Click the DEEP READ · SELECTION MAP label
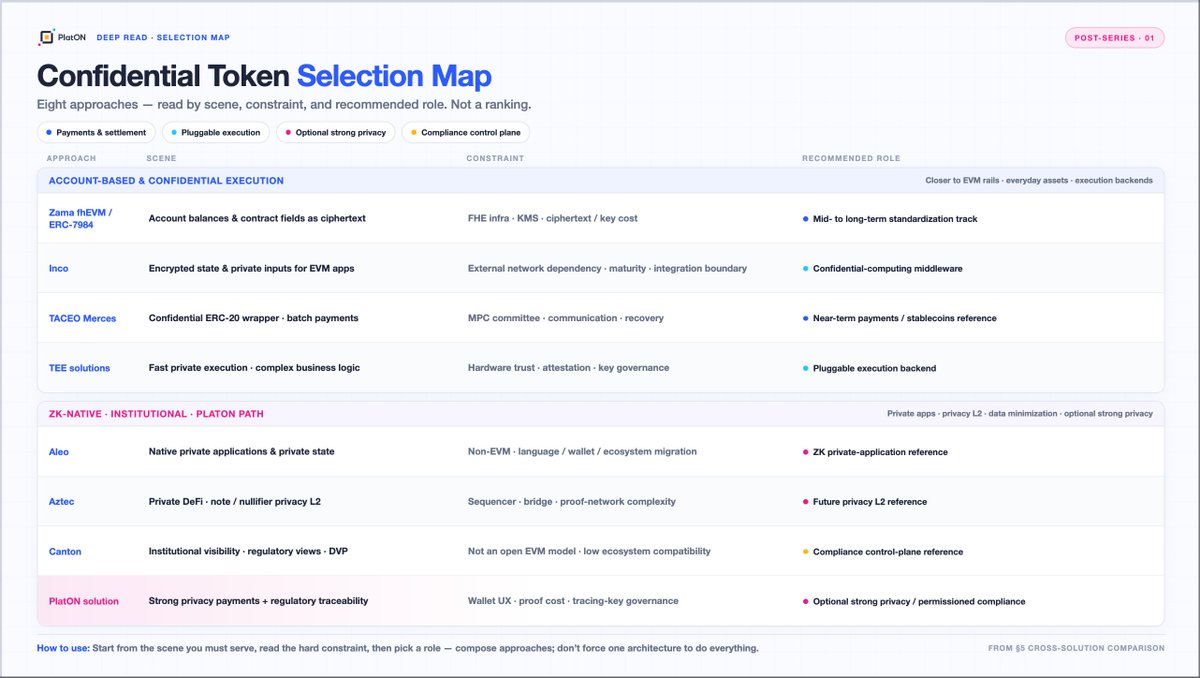This screenshot has height=678, width=1200. point(163,38)
